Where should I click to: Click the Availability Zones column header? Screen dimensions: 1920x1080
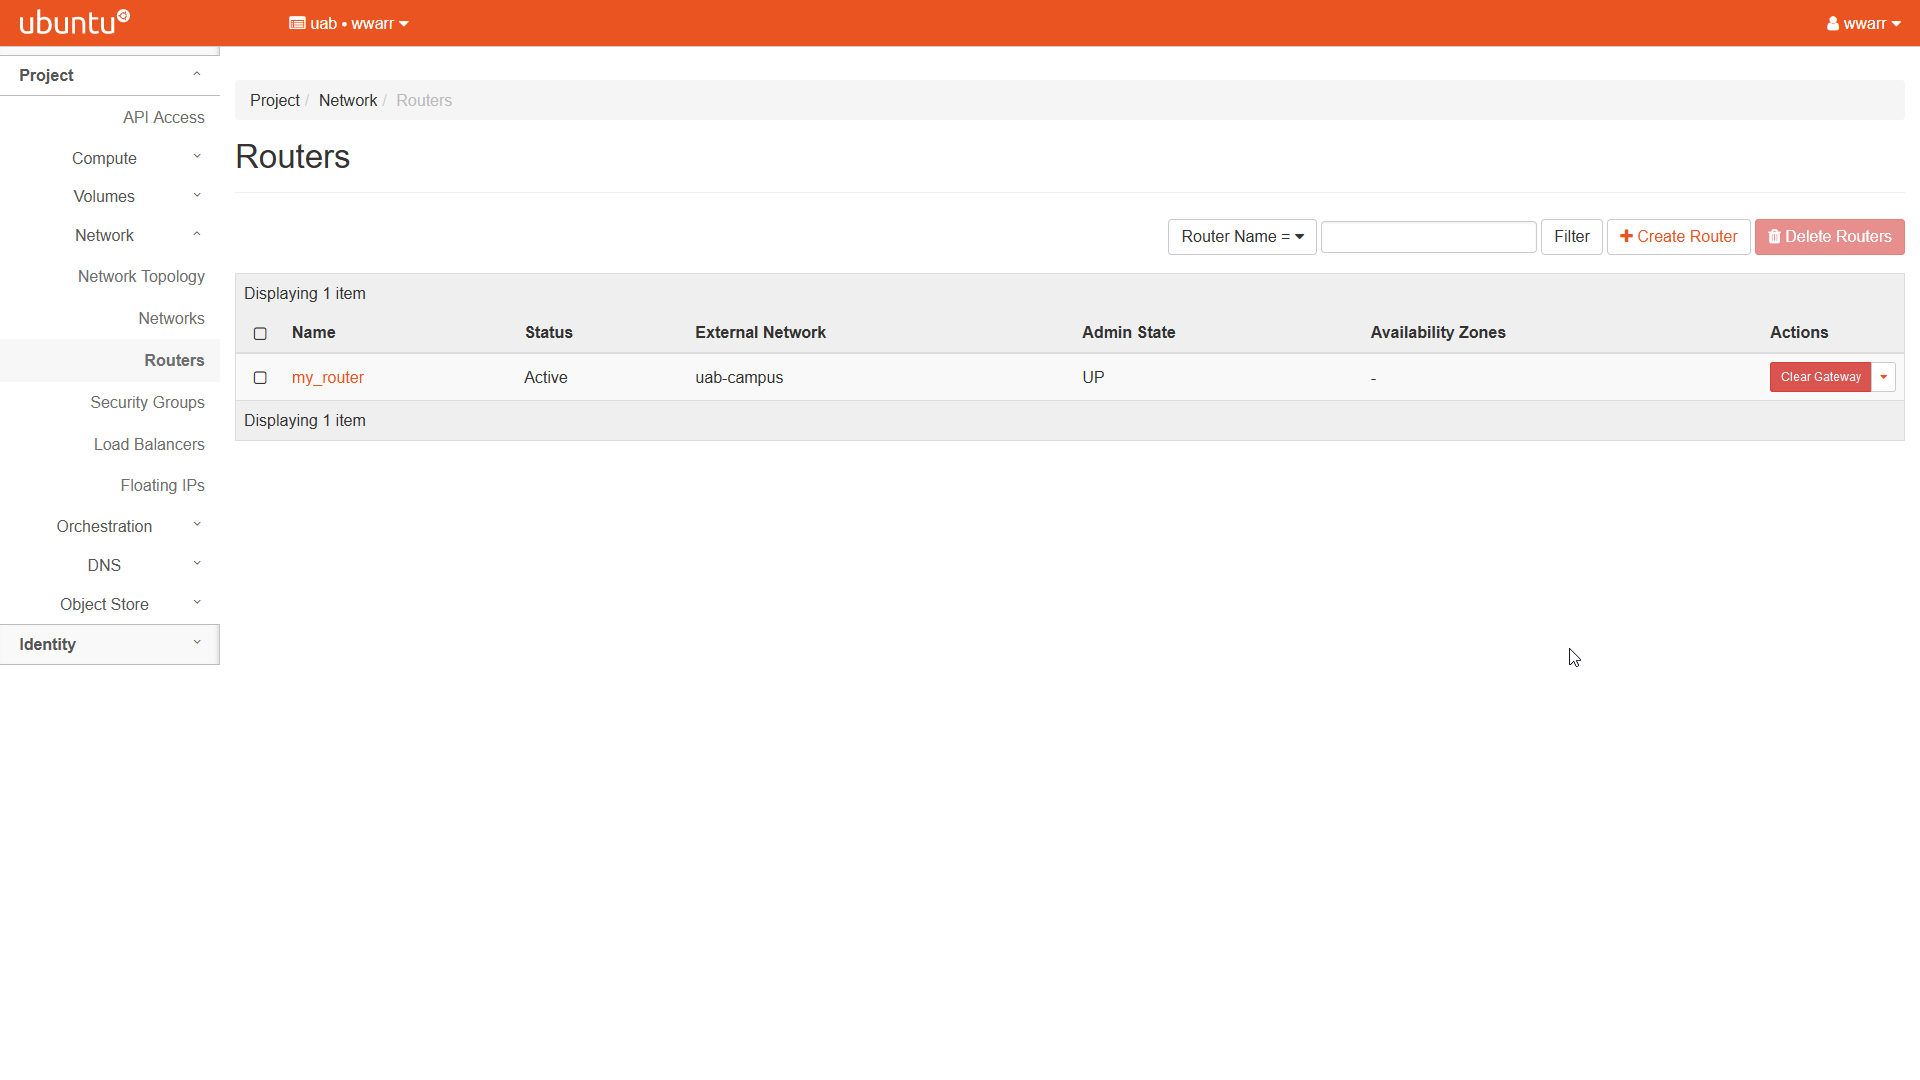coord(1437,332)
